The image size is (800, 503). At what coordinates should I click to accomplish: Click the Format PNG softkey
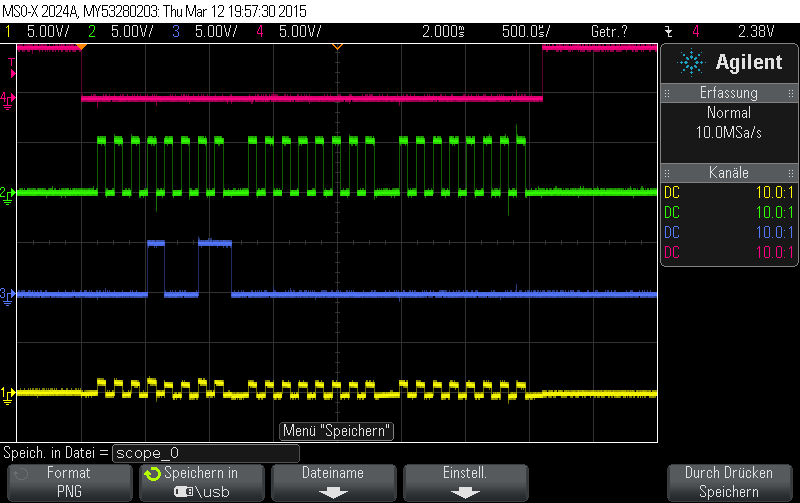69,482
